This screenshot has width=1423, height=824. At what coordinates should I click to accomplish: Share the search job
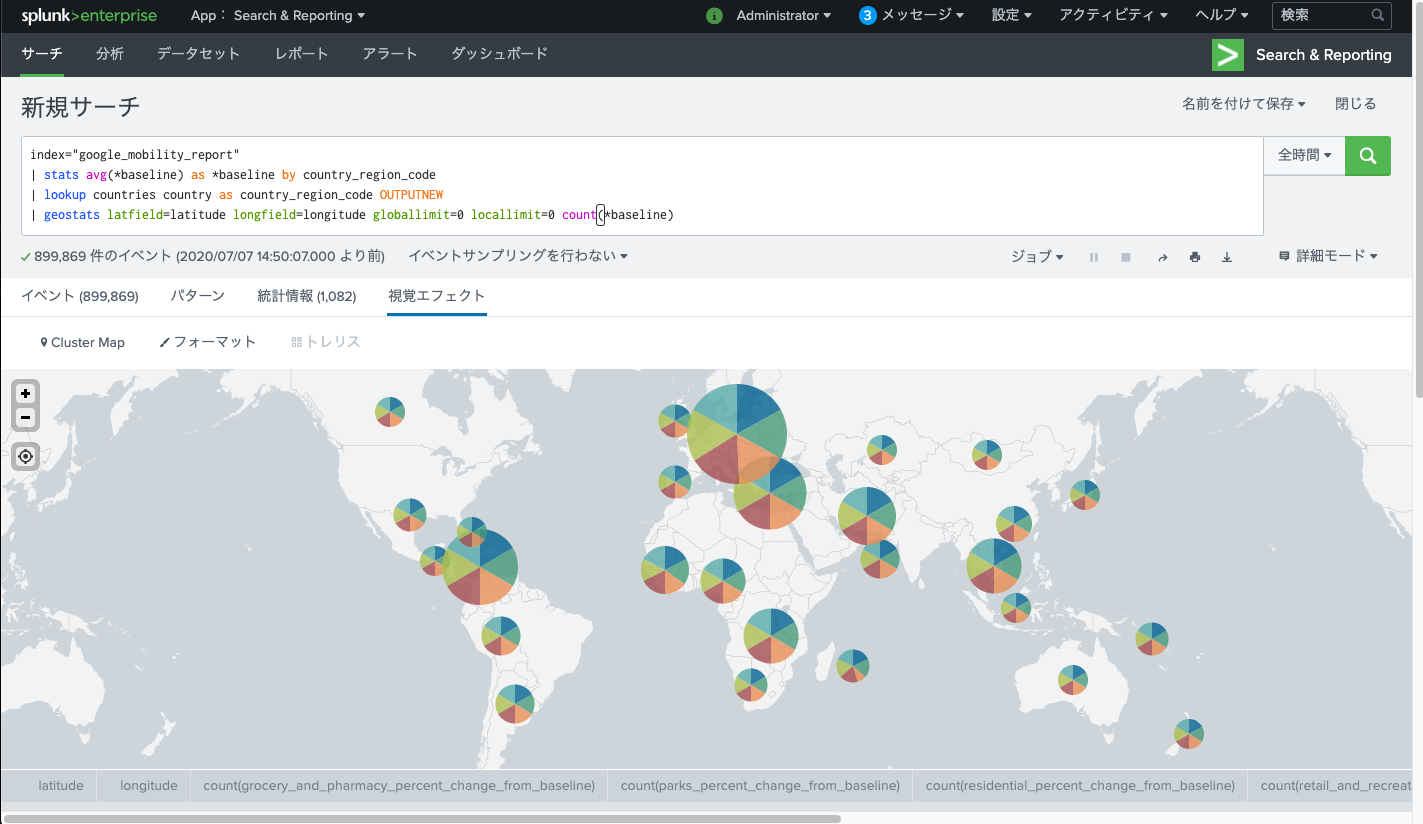click(1162, 257)
